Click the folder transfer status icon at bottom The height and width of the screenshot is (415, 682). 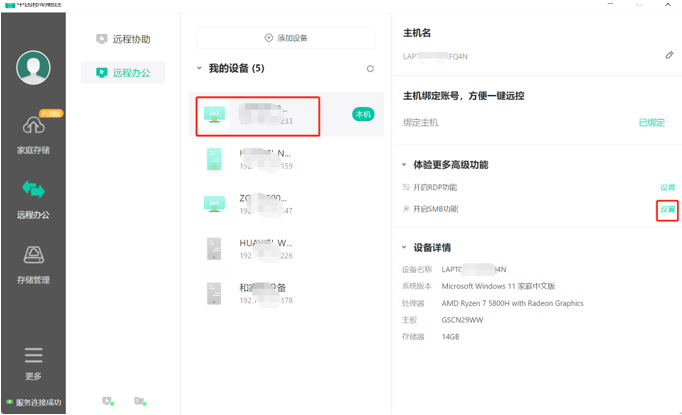click(140, 401)
